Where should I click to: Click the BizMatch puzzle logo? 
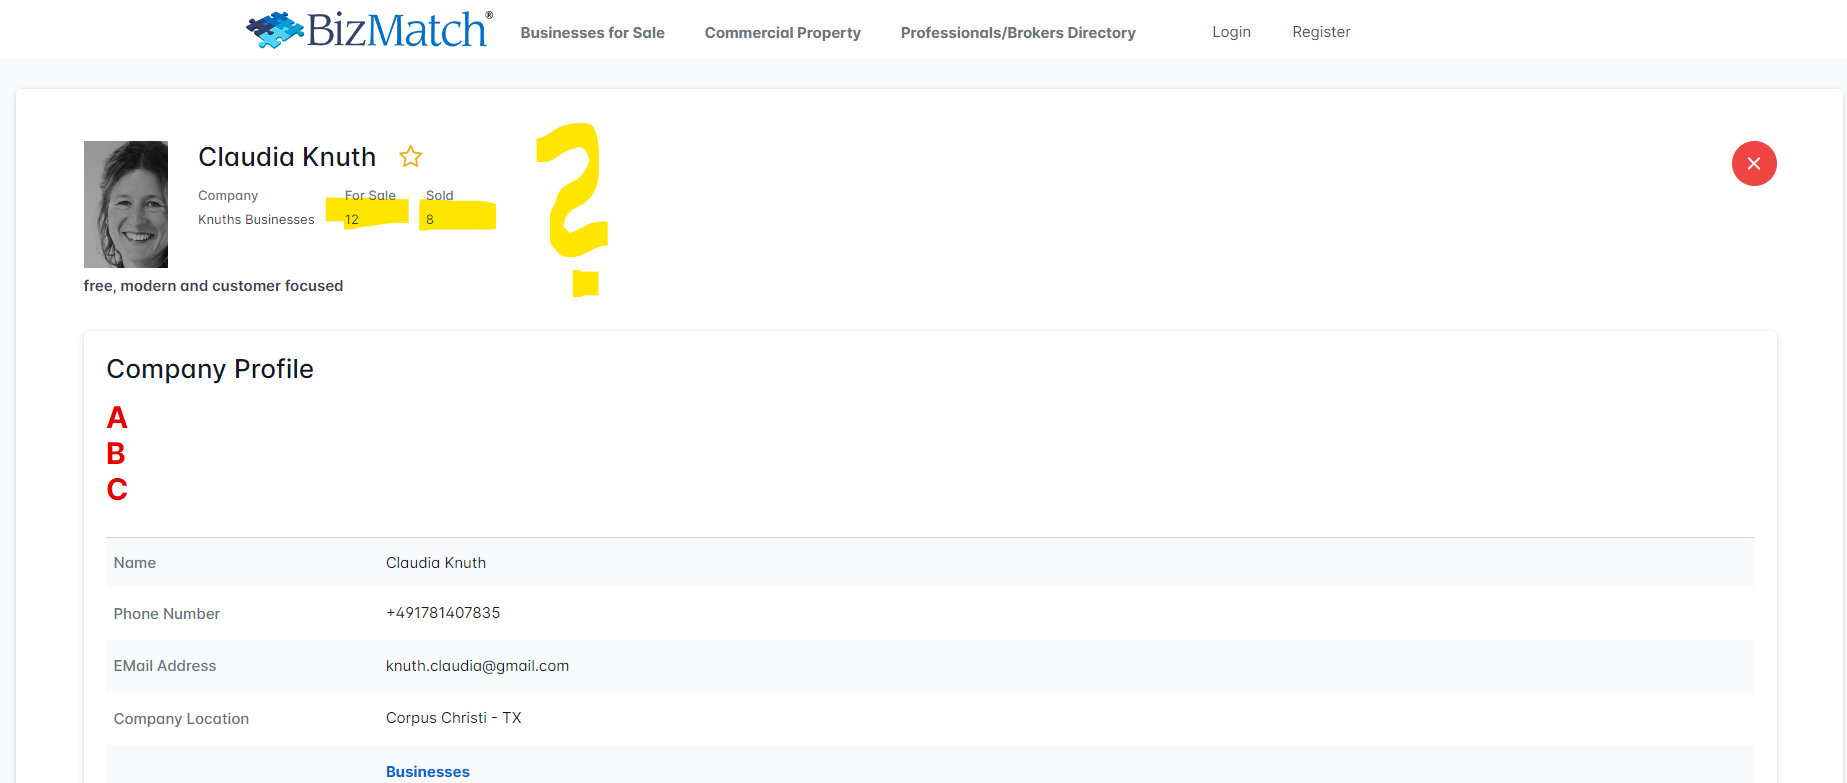[368, 30]
